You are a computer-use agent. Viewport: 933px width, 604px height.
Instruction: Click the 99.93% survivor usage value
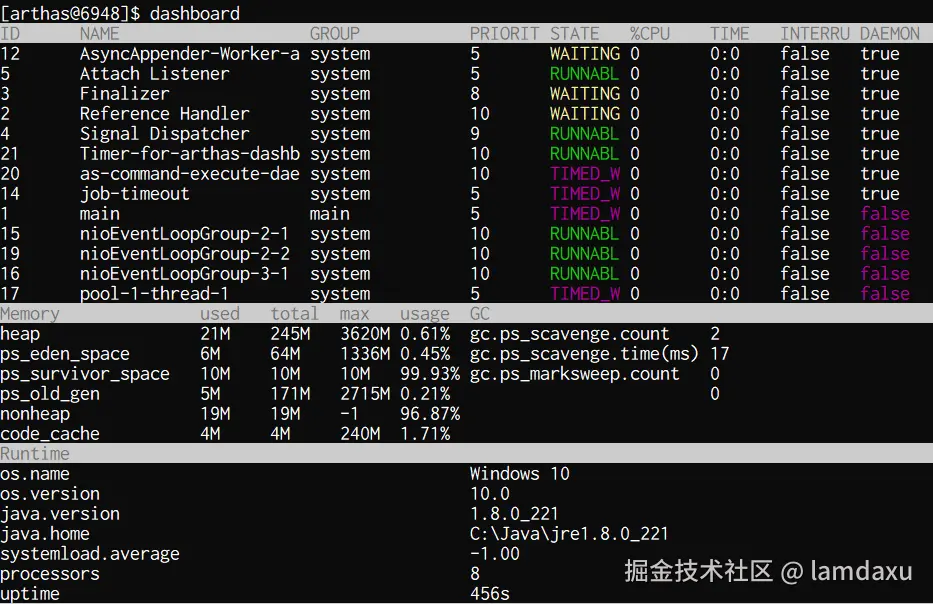430,374
